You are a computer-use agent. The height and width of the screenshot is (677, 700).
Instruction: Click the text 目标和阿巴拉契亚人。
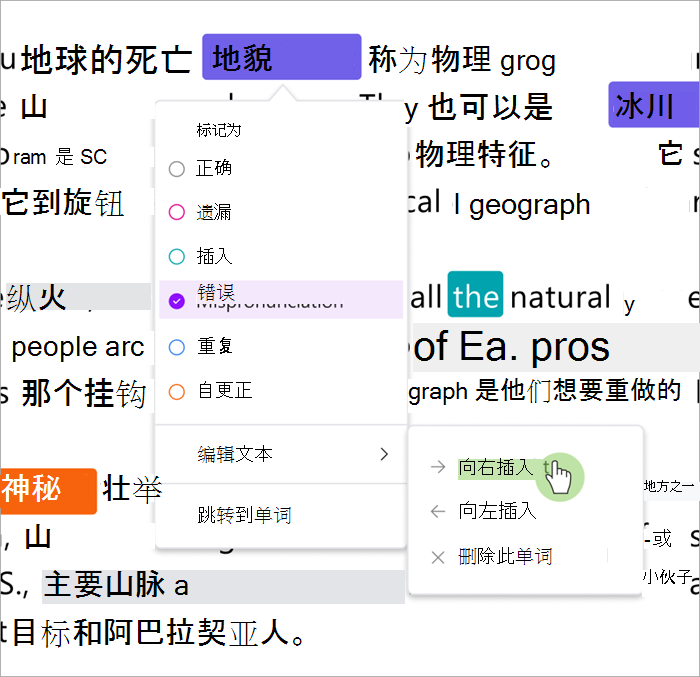tap(159, 632)
